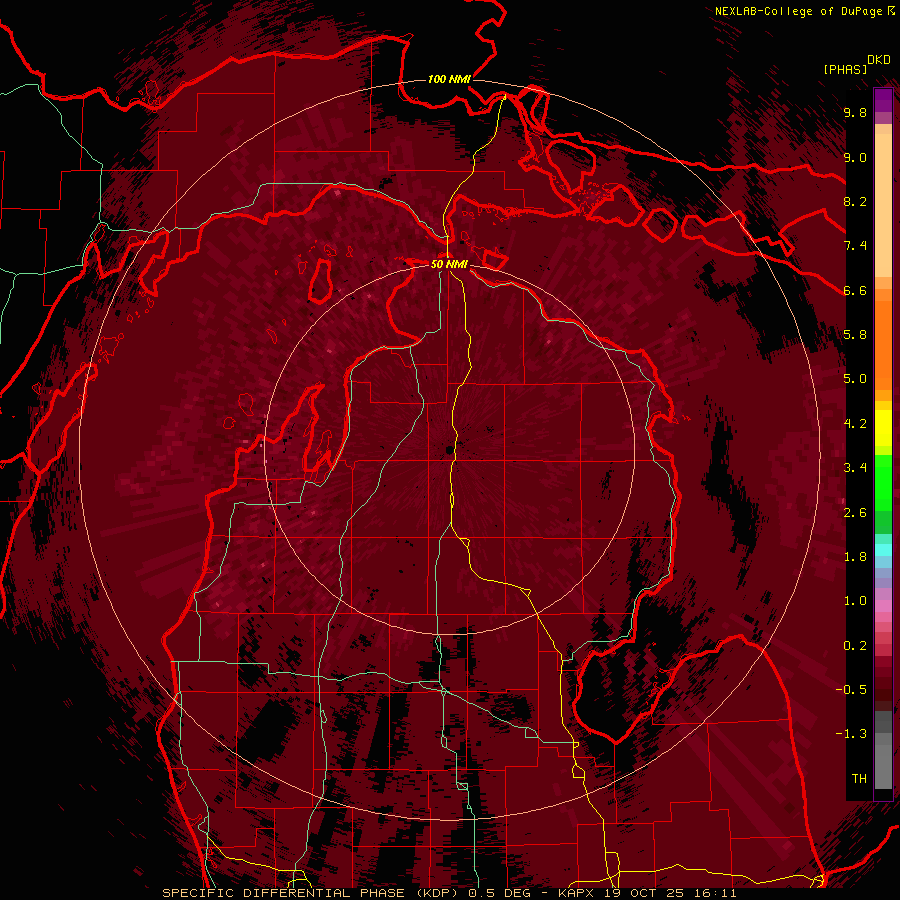Click the [PHAS] legend unit label

tap(845, 69)
